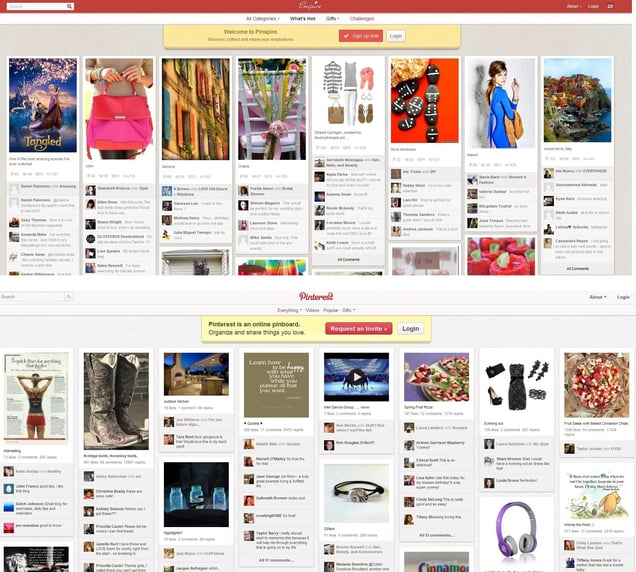Open the colorful shuttered building pin
This screenshot has width=636, height=572.
(x=196, y=109)
